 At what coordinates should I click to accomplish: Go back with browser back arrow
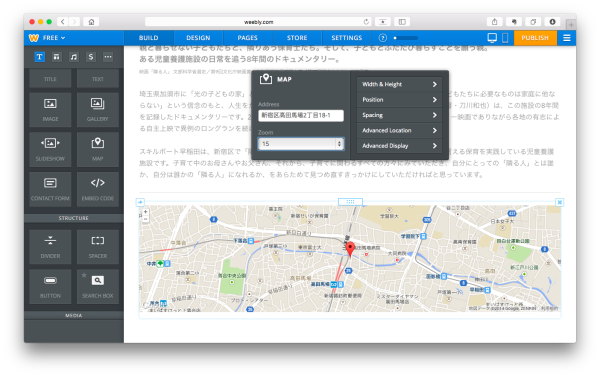pos(63,22)
